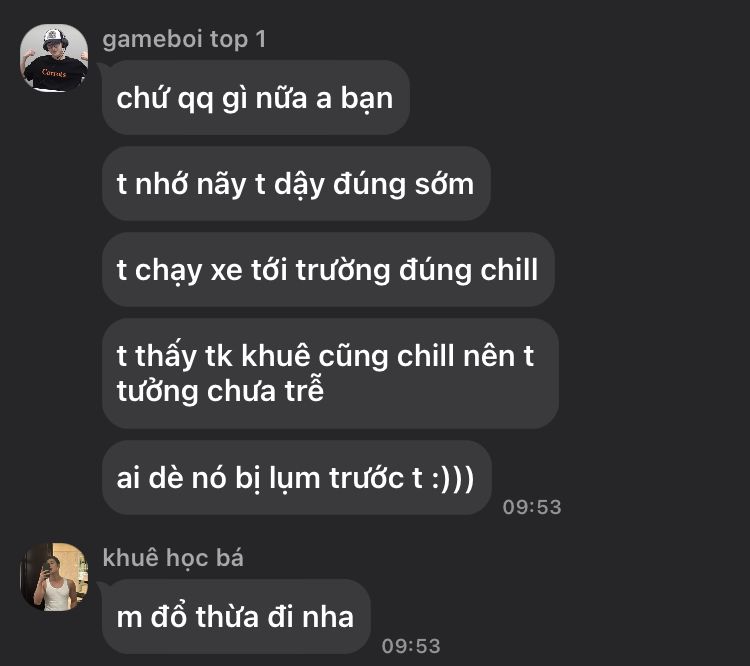This screenshot has height=666, width=750.
Task: Click the ':)))' emoticon in the message
Action: tap(452, 478)
